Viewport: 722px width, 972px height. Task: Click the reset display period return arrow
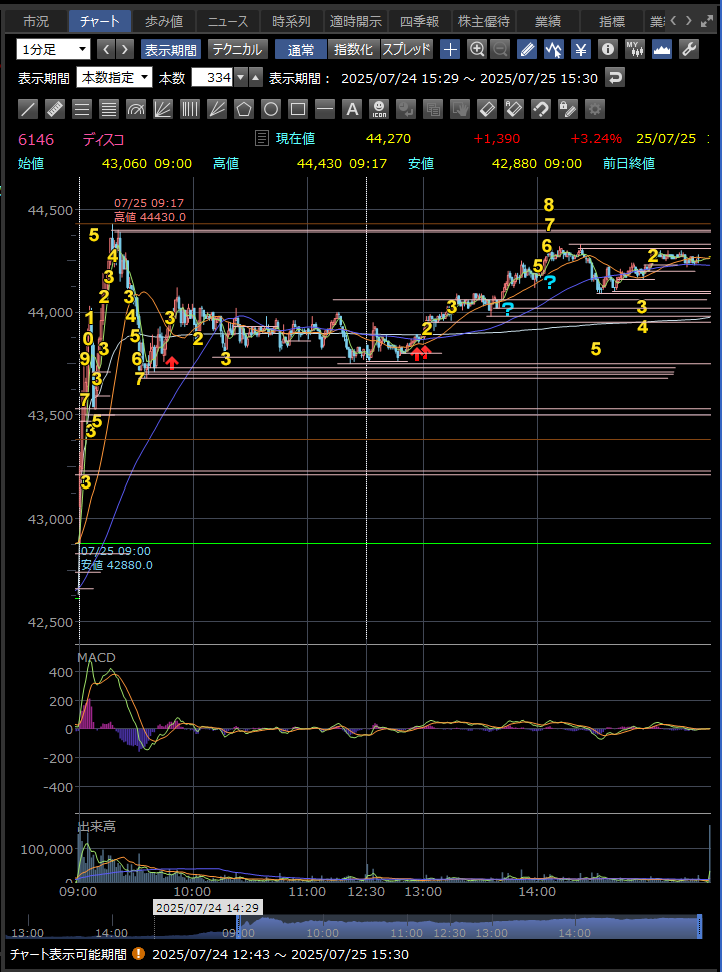pos(615,78)
